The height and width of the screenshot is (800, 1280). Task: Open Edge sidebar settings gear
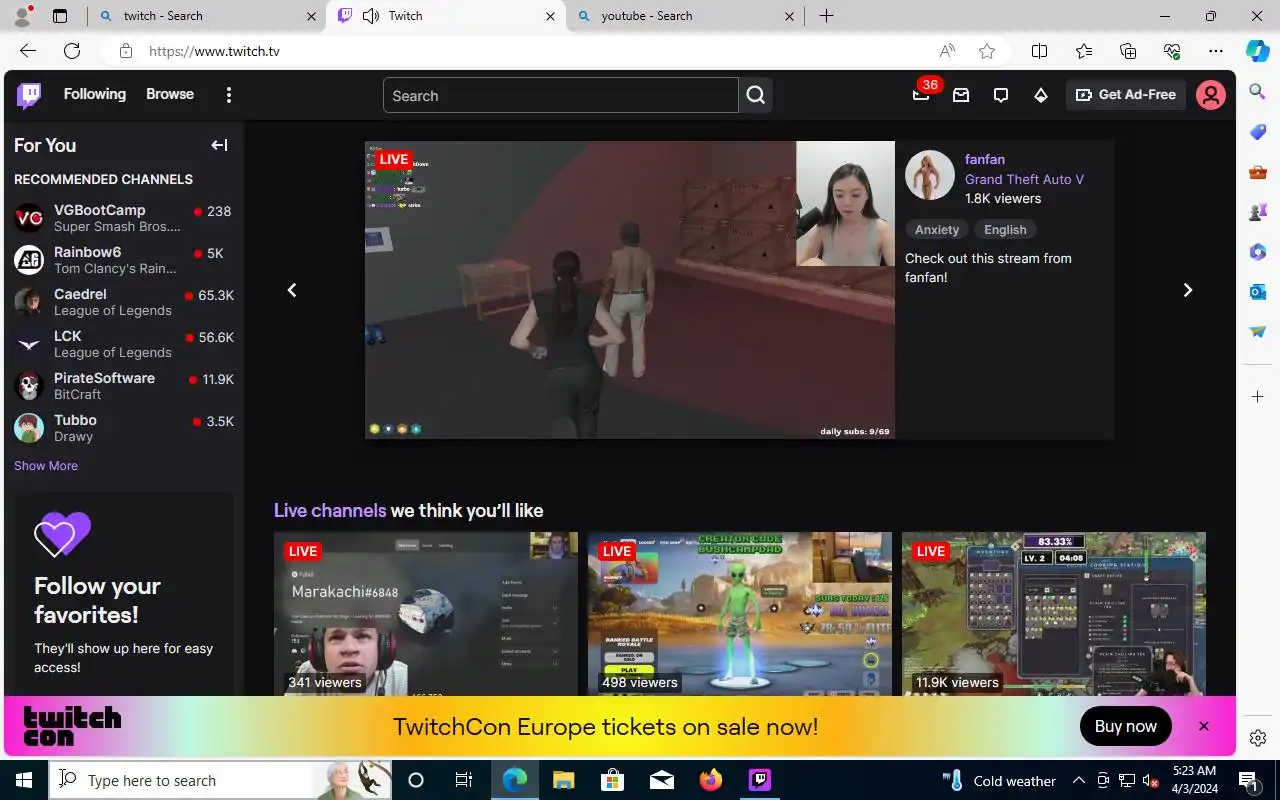tap(1258, 738)
